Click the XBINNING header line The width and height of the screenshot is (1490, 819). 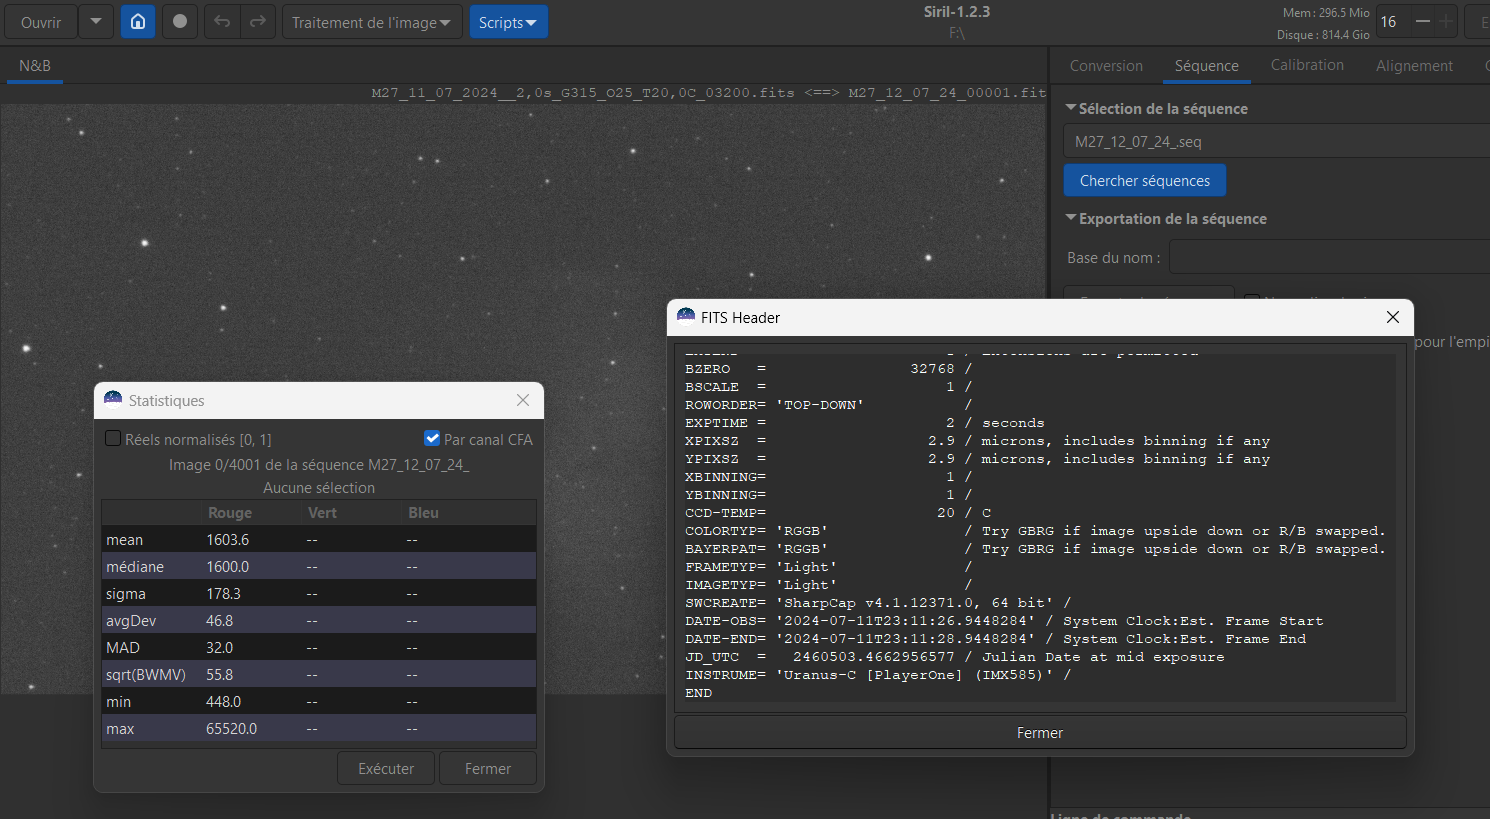coord(829,477)
